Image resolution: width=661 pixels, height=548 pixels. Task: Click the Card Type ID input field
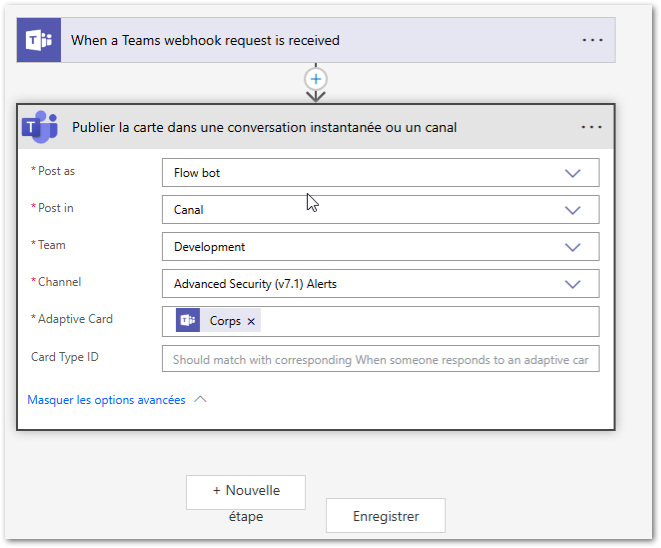[x=380, y=359]
